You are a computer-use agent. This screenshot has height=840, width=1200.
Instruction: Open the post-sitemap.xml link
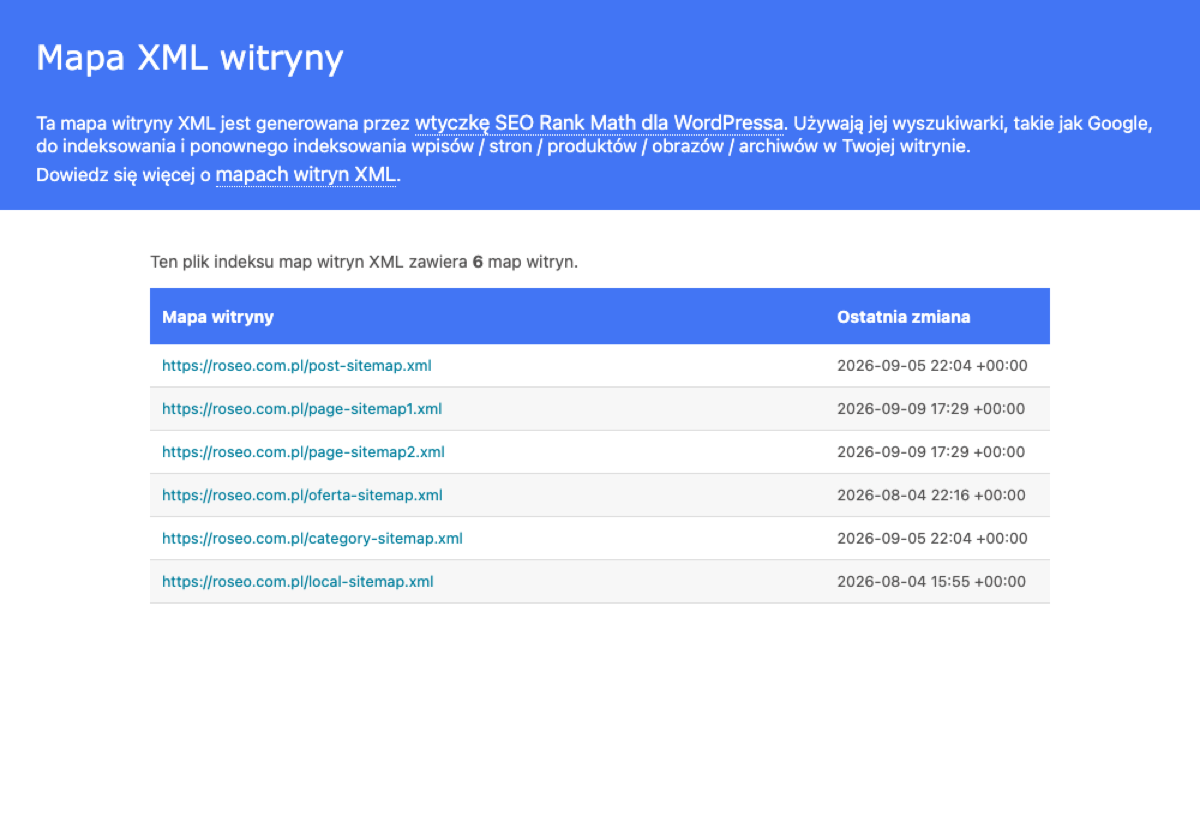coord(297,366)
